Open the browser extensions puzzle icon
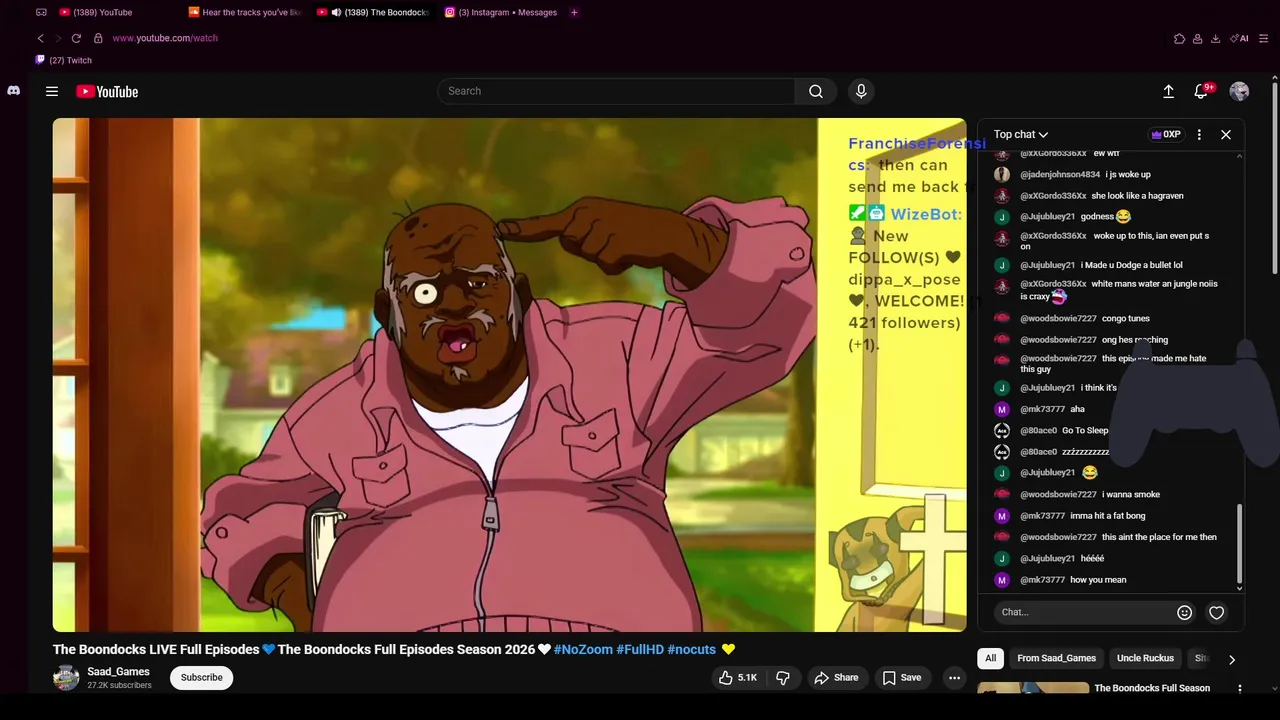This screenshot has width=1280, height=720. (x=1179, y=38)
